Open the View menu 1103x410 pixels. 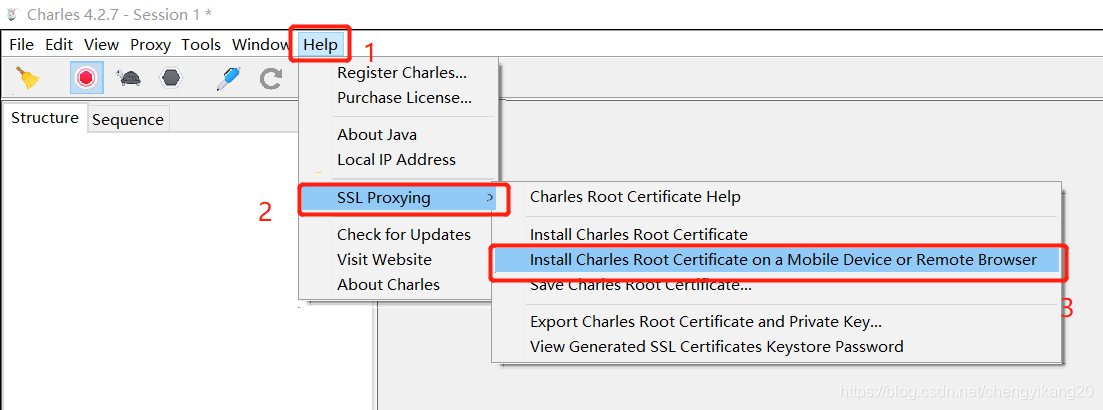(x=101, y=45)
